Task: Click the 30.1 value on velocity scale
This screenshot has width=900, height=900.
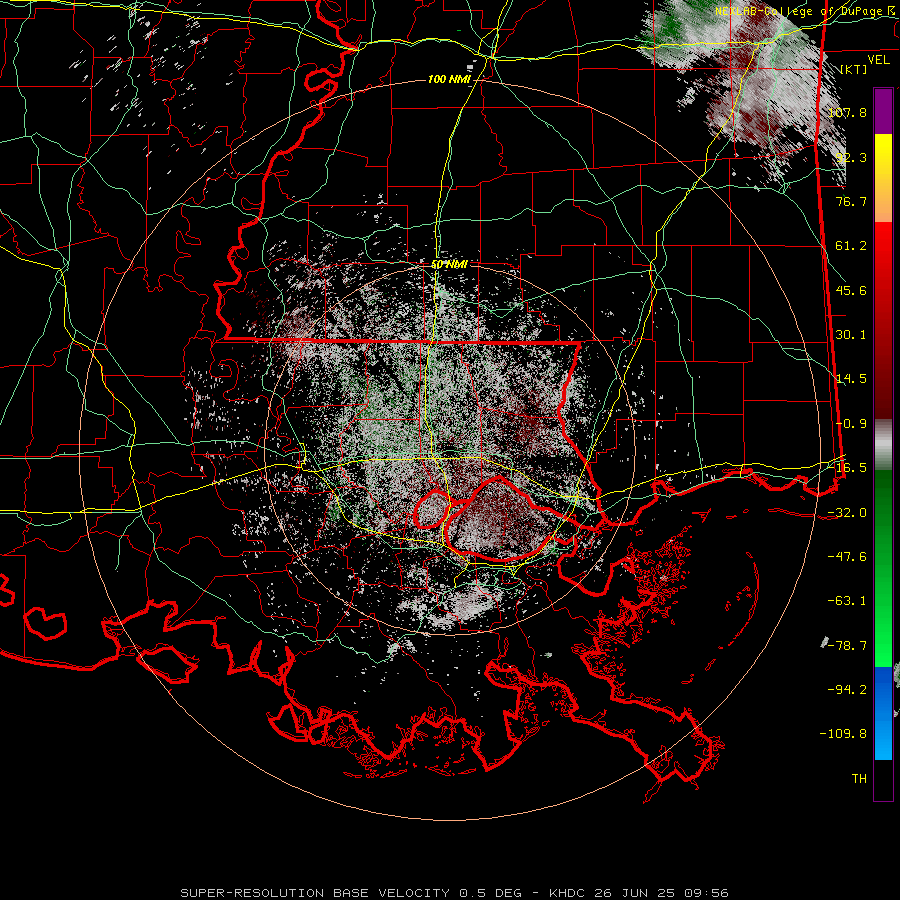Action: [x=851, y=335]
